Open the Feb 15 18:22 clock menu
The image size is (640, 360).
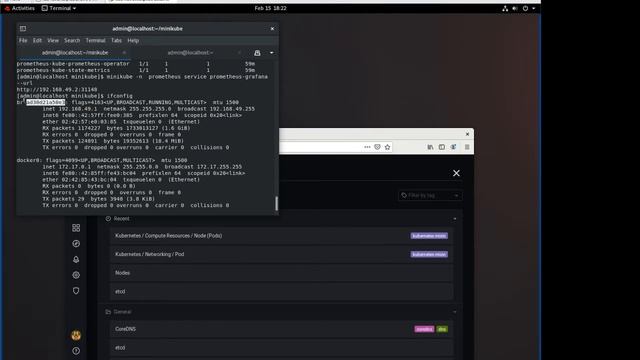point(270,8)
